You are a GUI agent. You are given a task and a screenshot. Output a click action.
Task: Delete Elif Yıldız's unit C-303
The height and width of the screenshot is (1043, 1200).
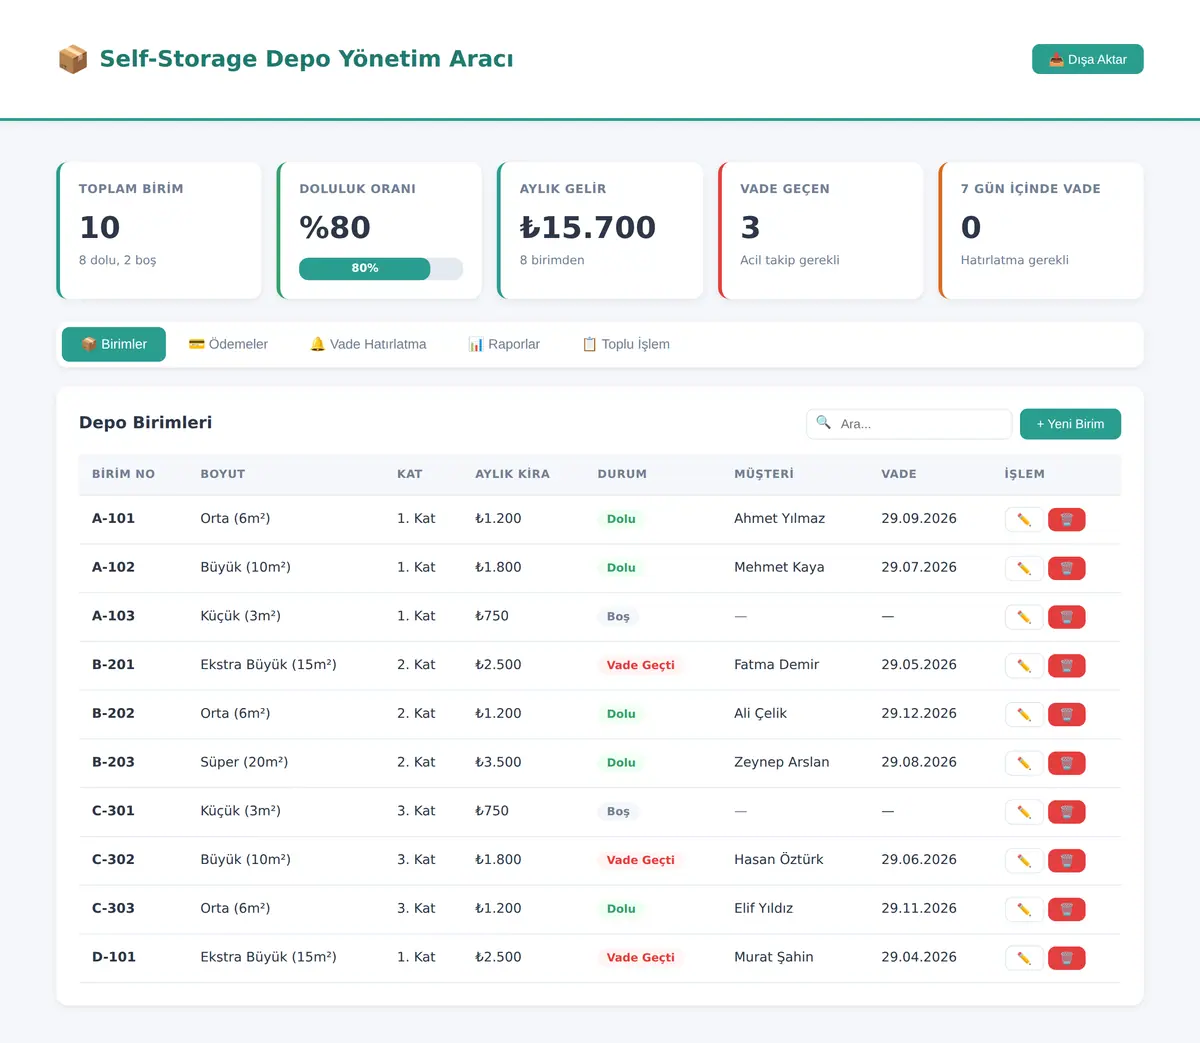pyautogui.click(x=1066, y=910)
